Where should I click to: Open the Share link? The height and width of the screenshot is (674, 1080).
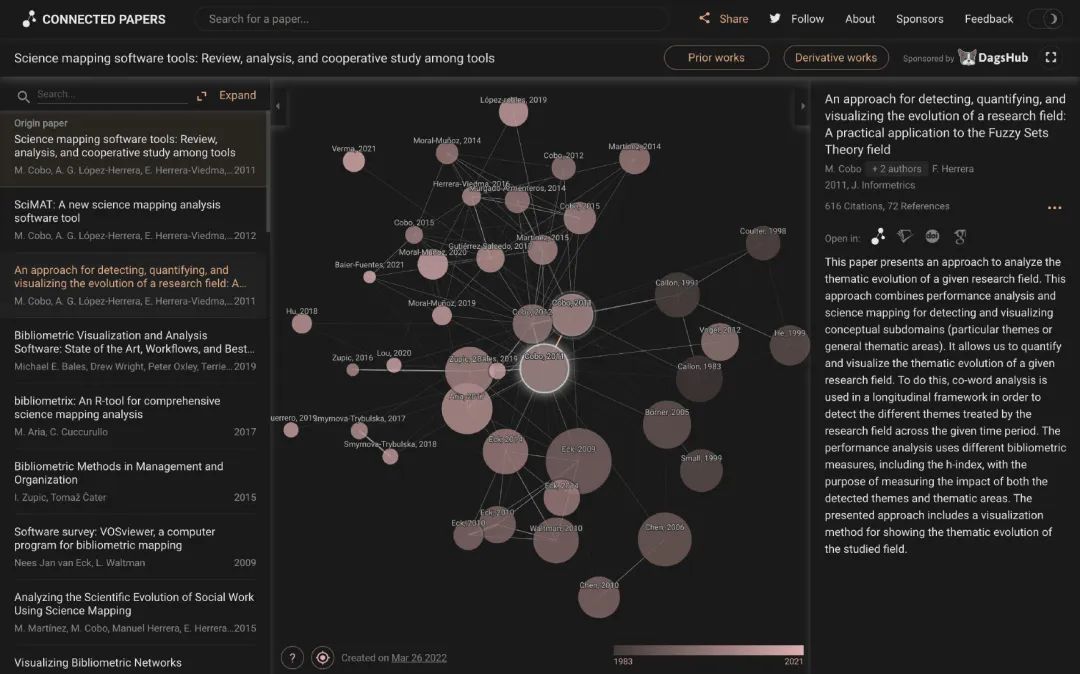click(x=724, y=19)
